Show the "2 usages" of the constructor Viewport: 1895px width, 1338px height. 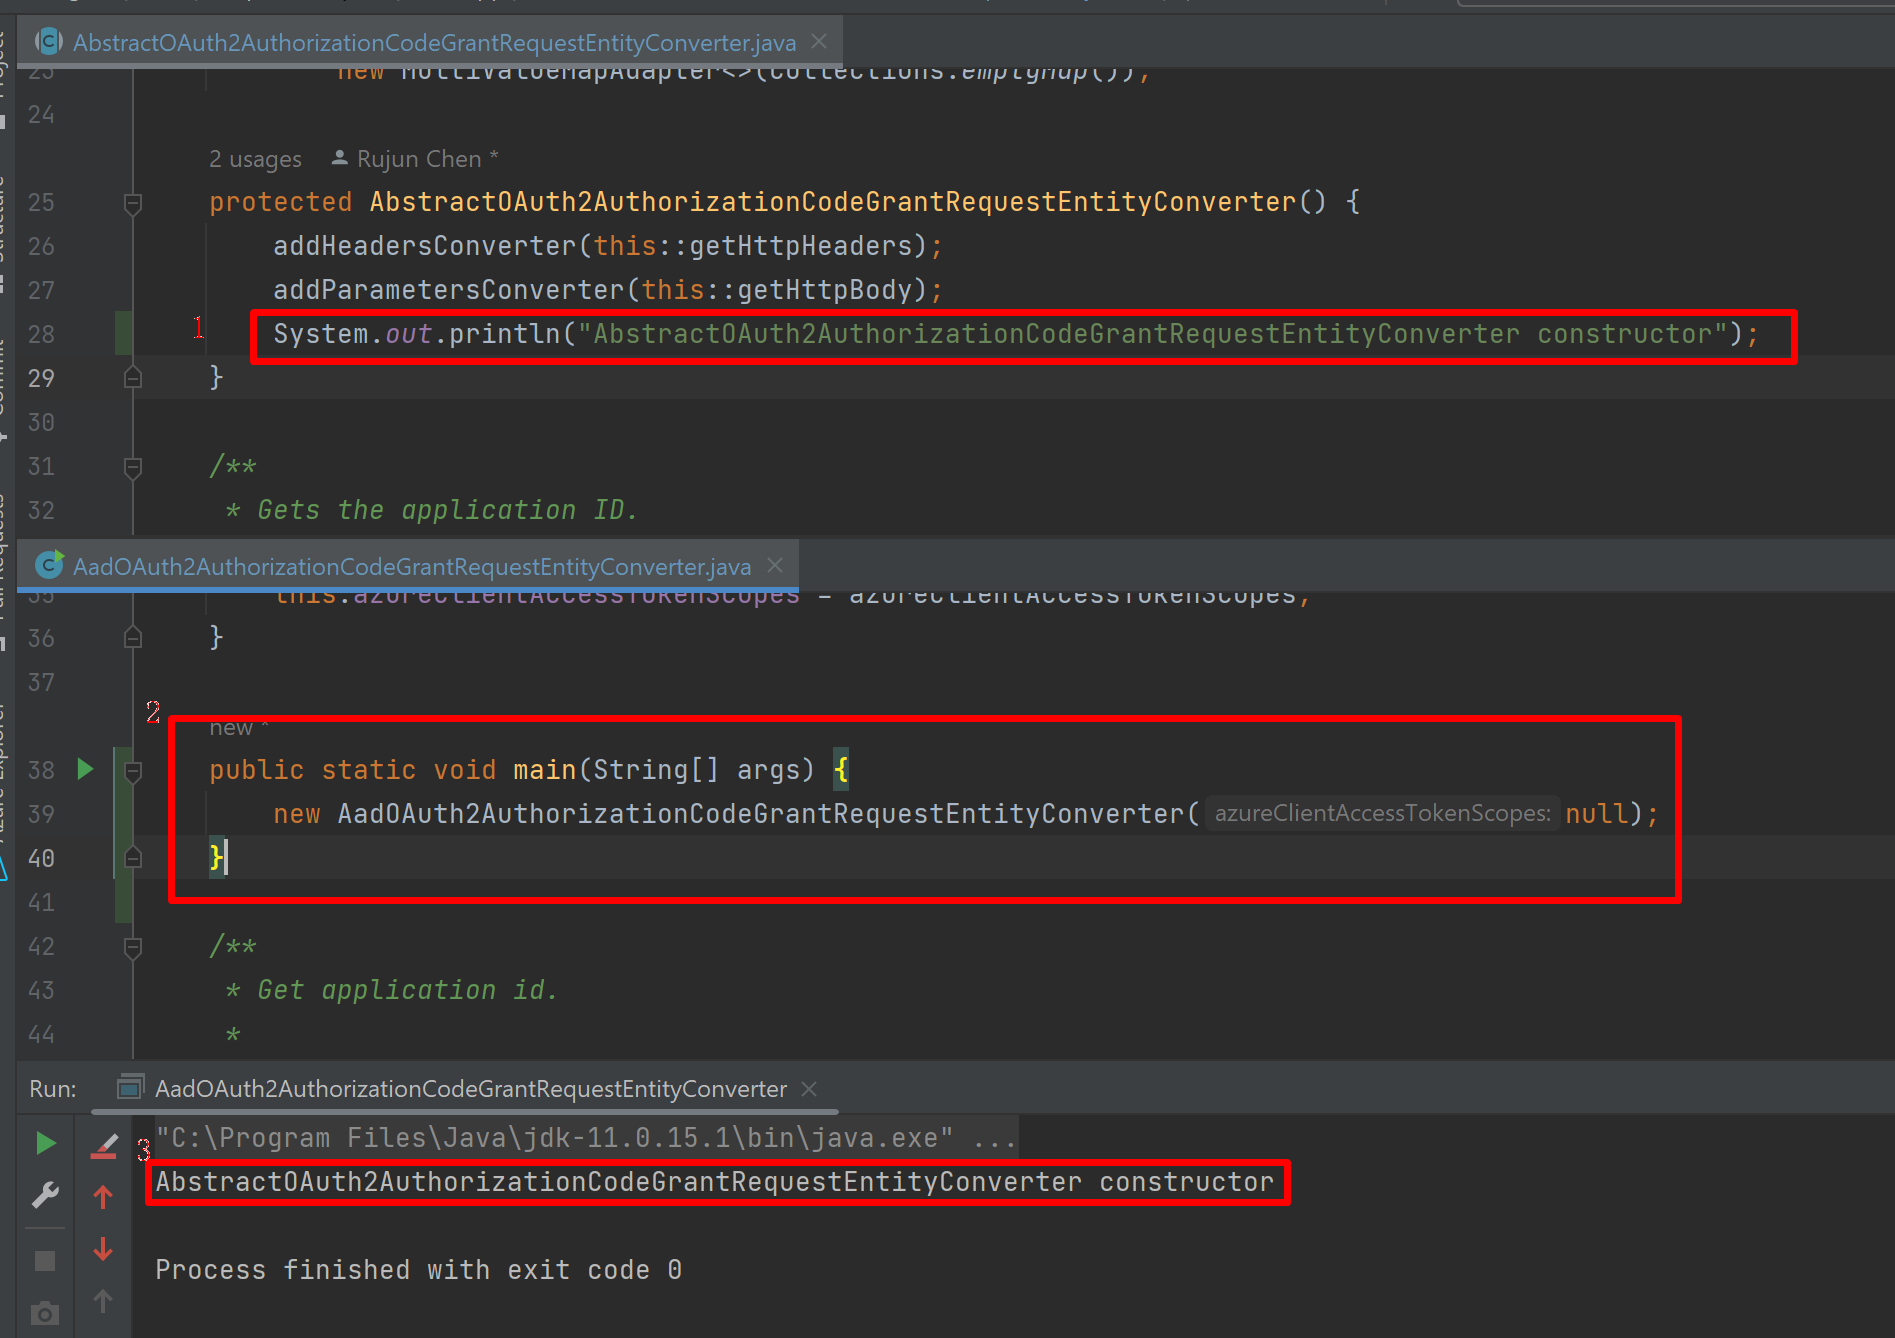click(255, 159)
